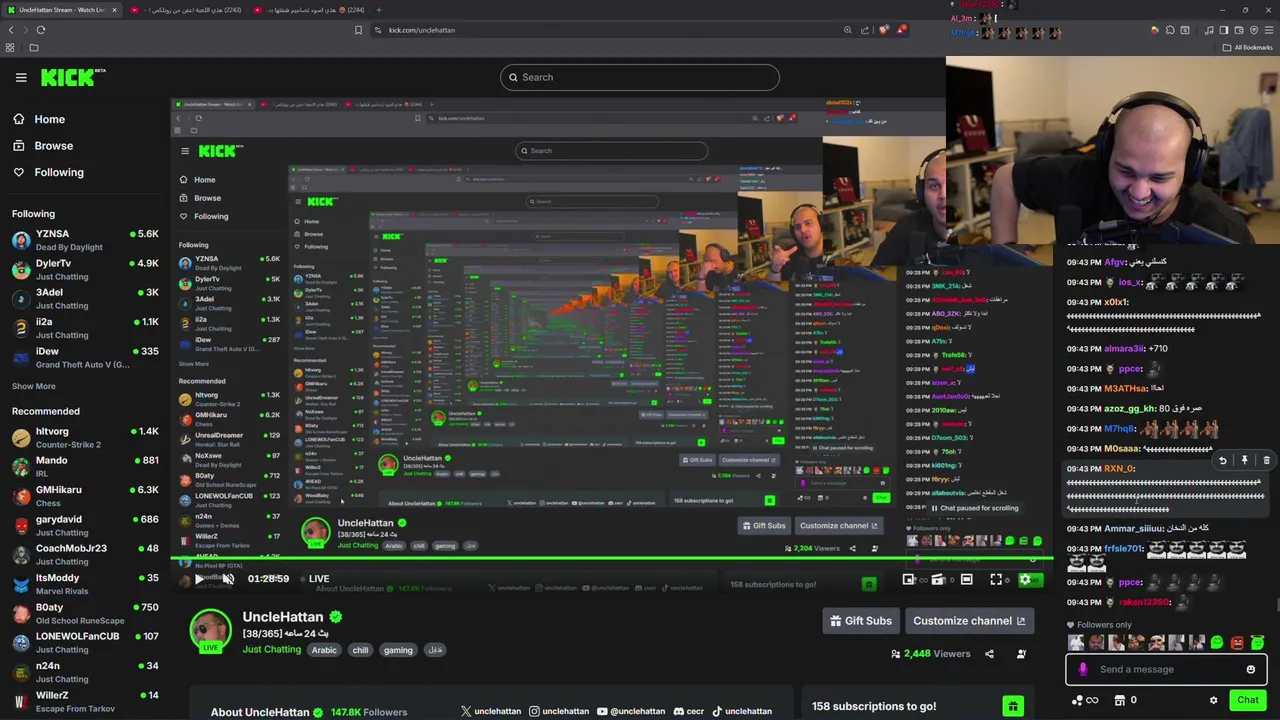This screenshot has width=1280, height=720.
Task: Insert the red angry emote
Action: (x=1237, y=643)
